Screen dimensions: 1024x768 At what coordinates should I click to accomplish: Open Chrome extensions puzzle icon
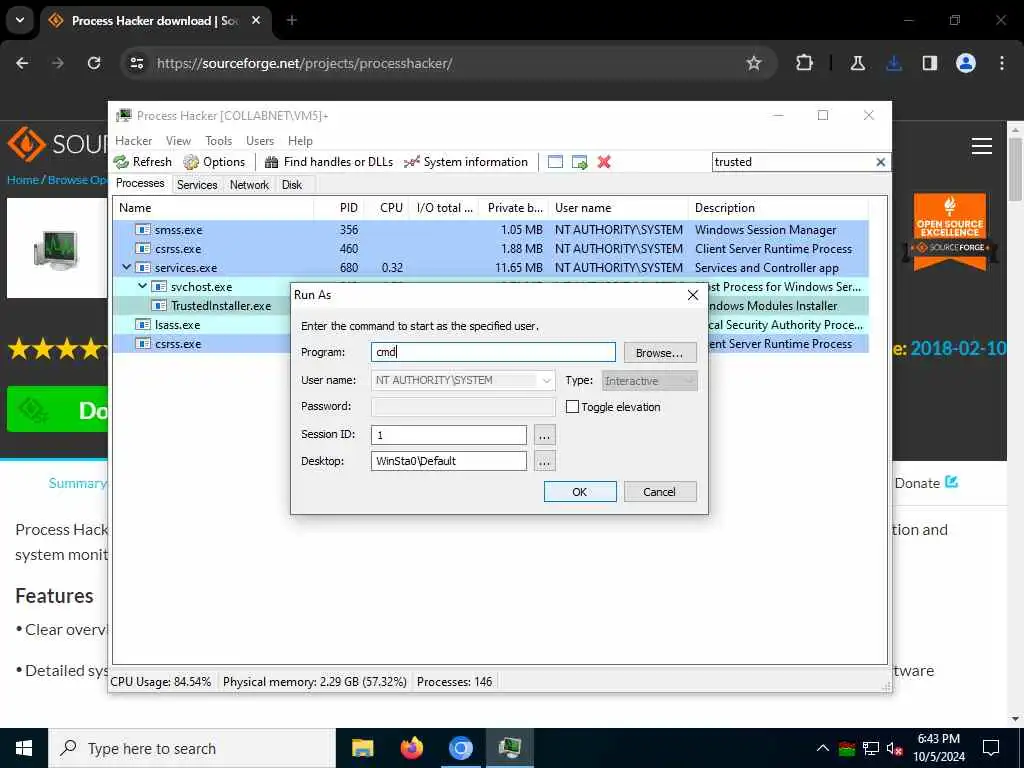click(805, 63)
